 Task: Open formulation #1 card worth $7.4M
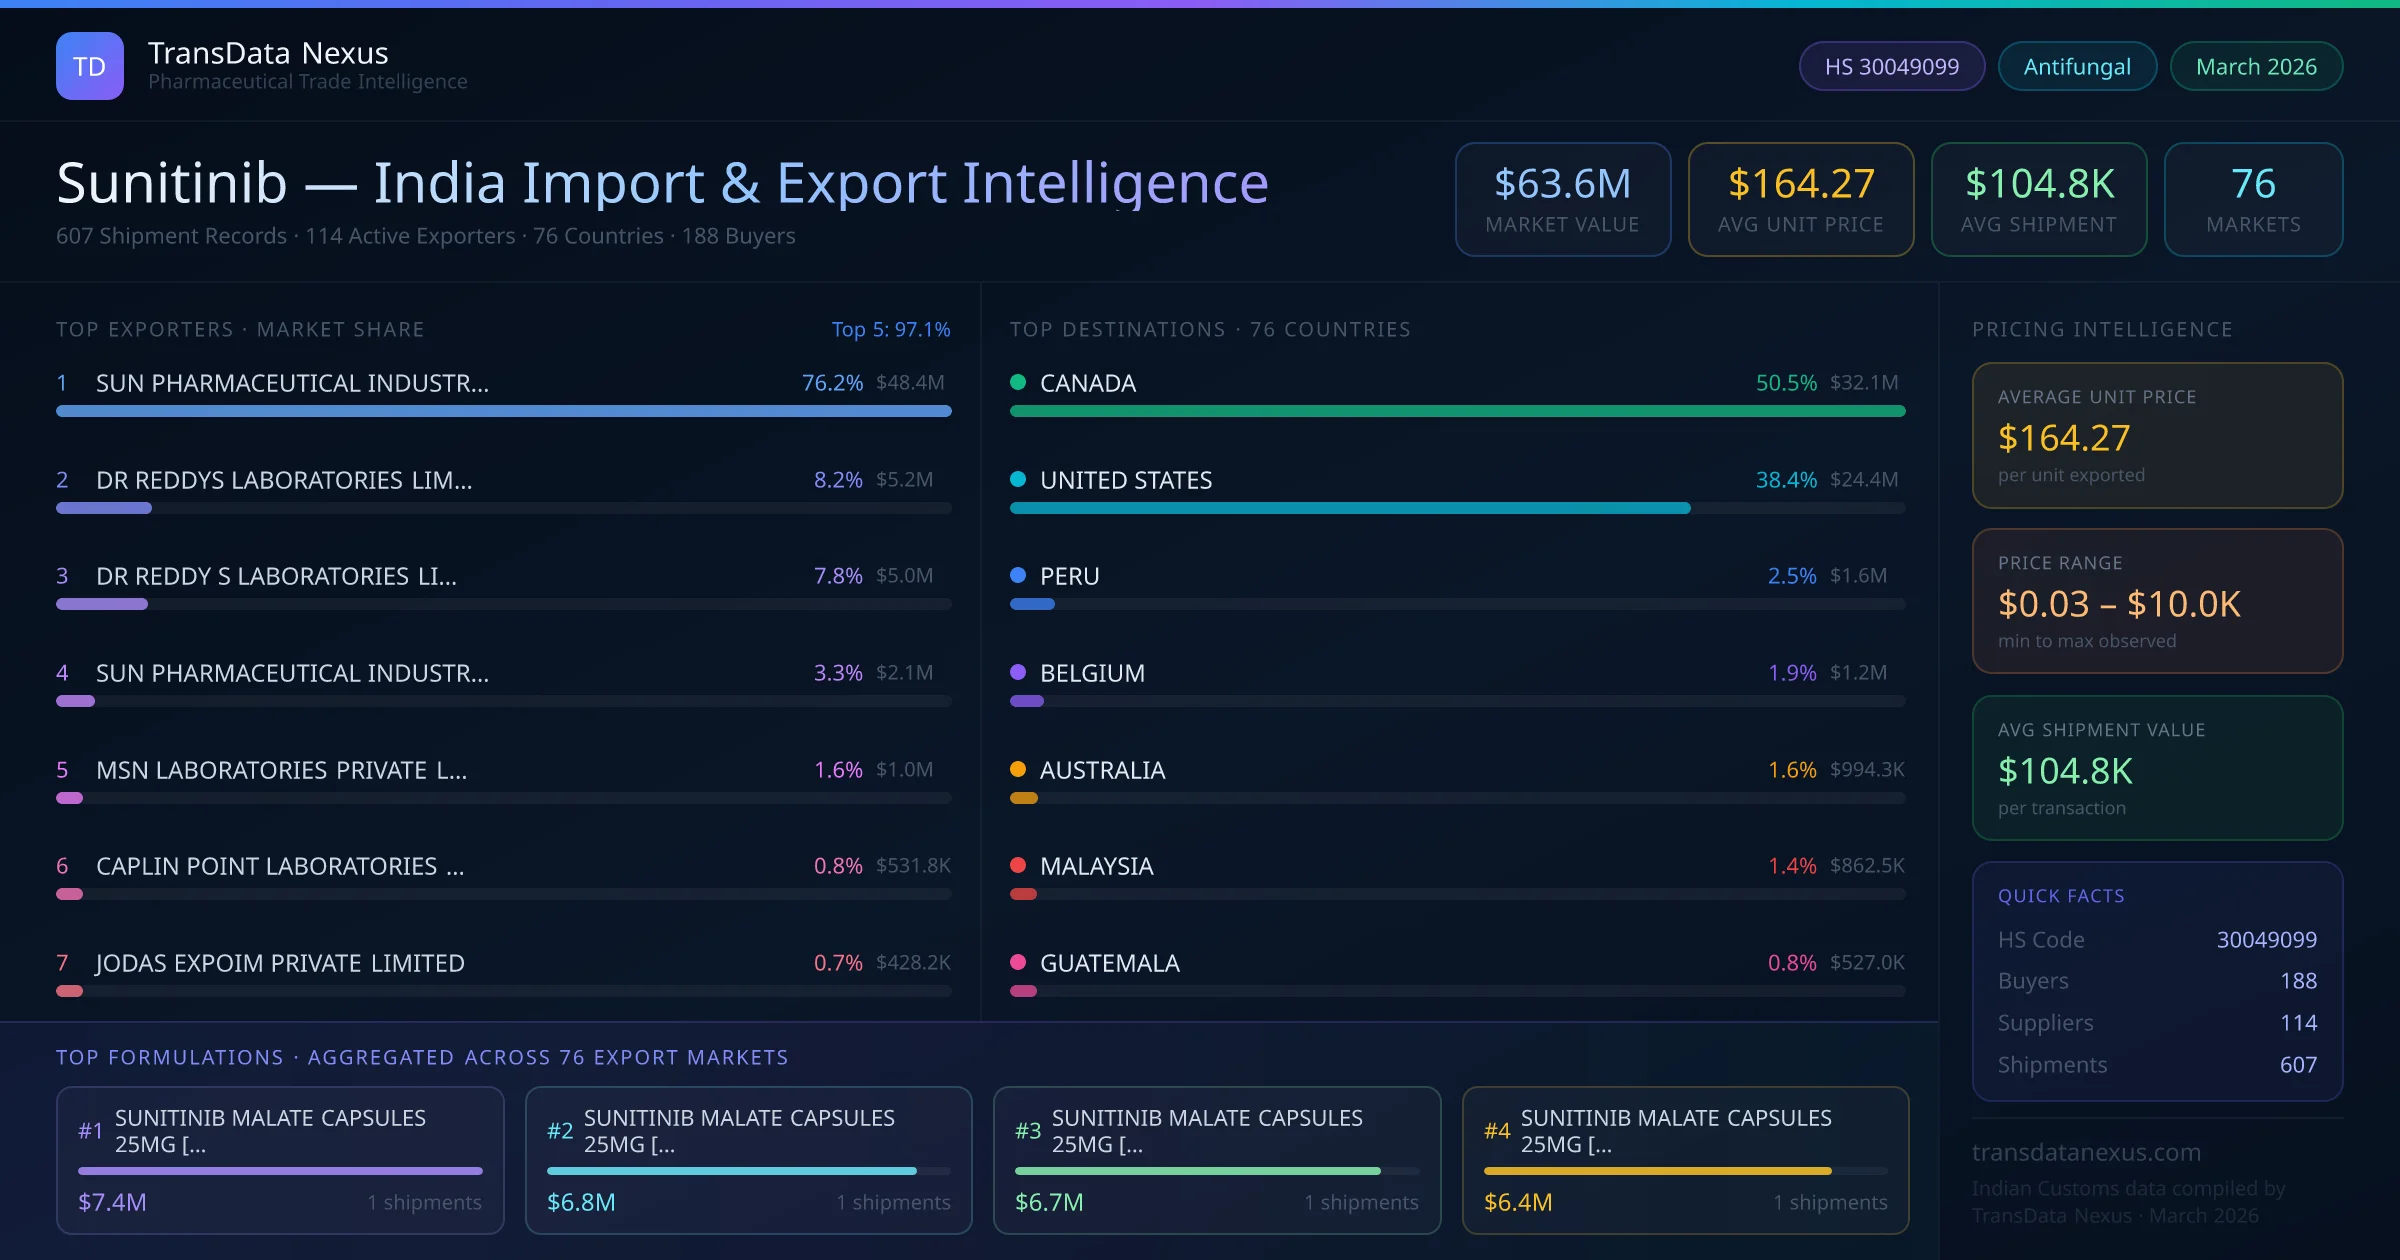click(280, 1160)
